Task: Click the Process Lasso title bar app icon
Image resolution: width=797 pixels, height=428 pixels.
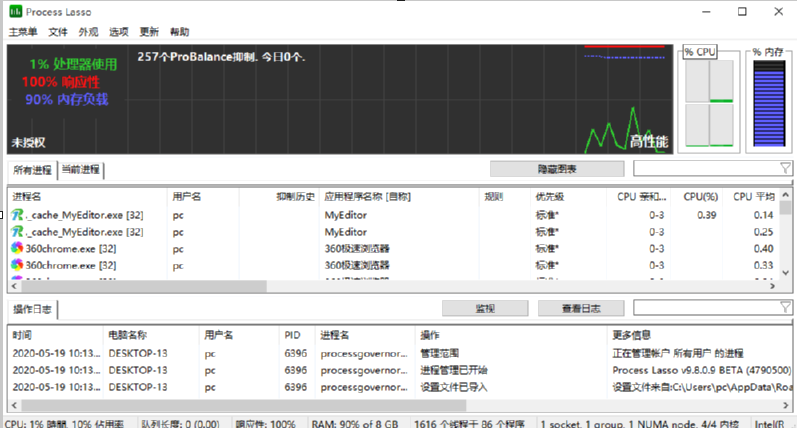Action: pyautogui.click(x=15, y=11)
